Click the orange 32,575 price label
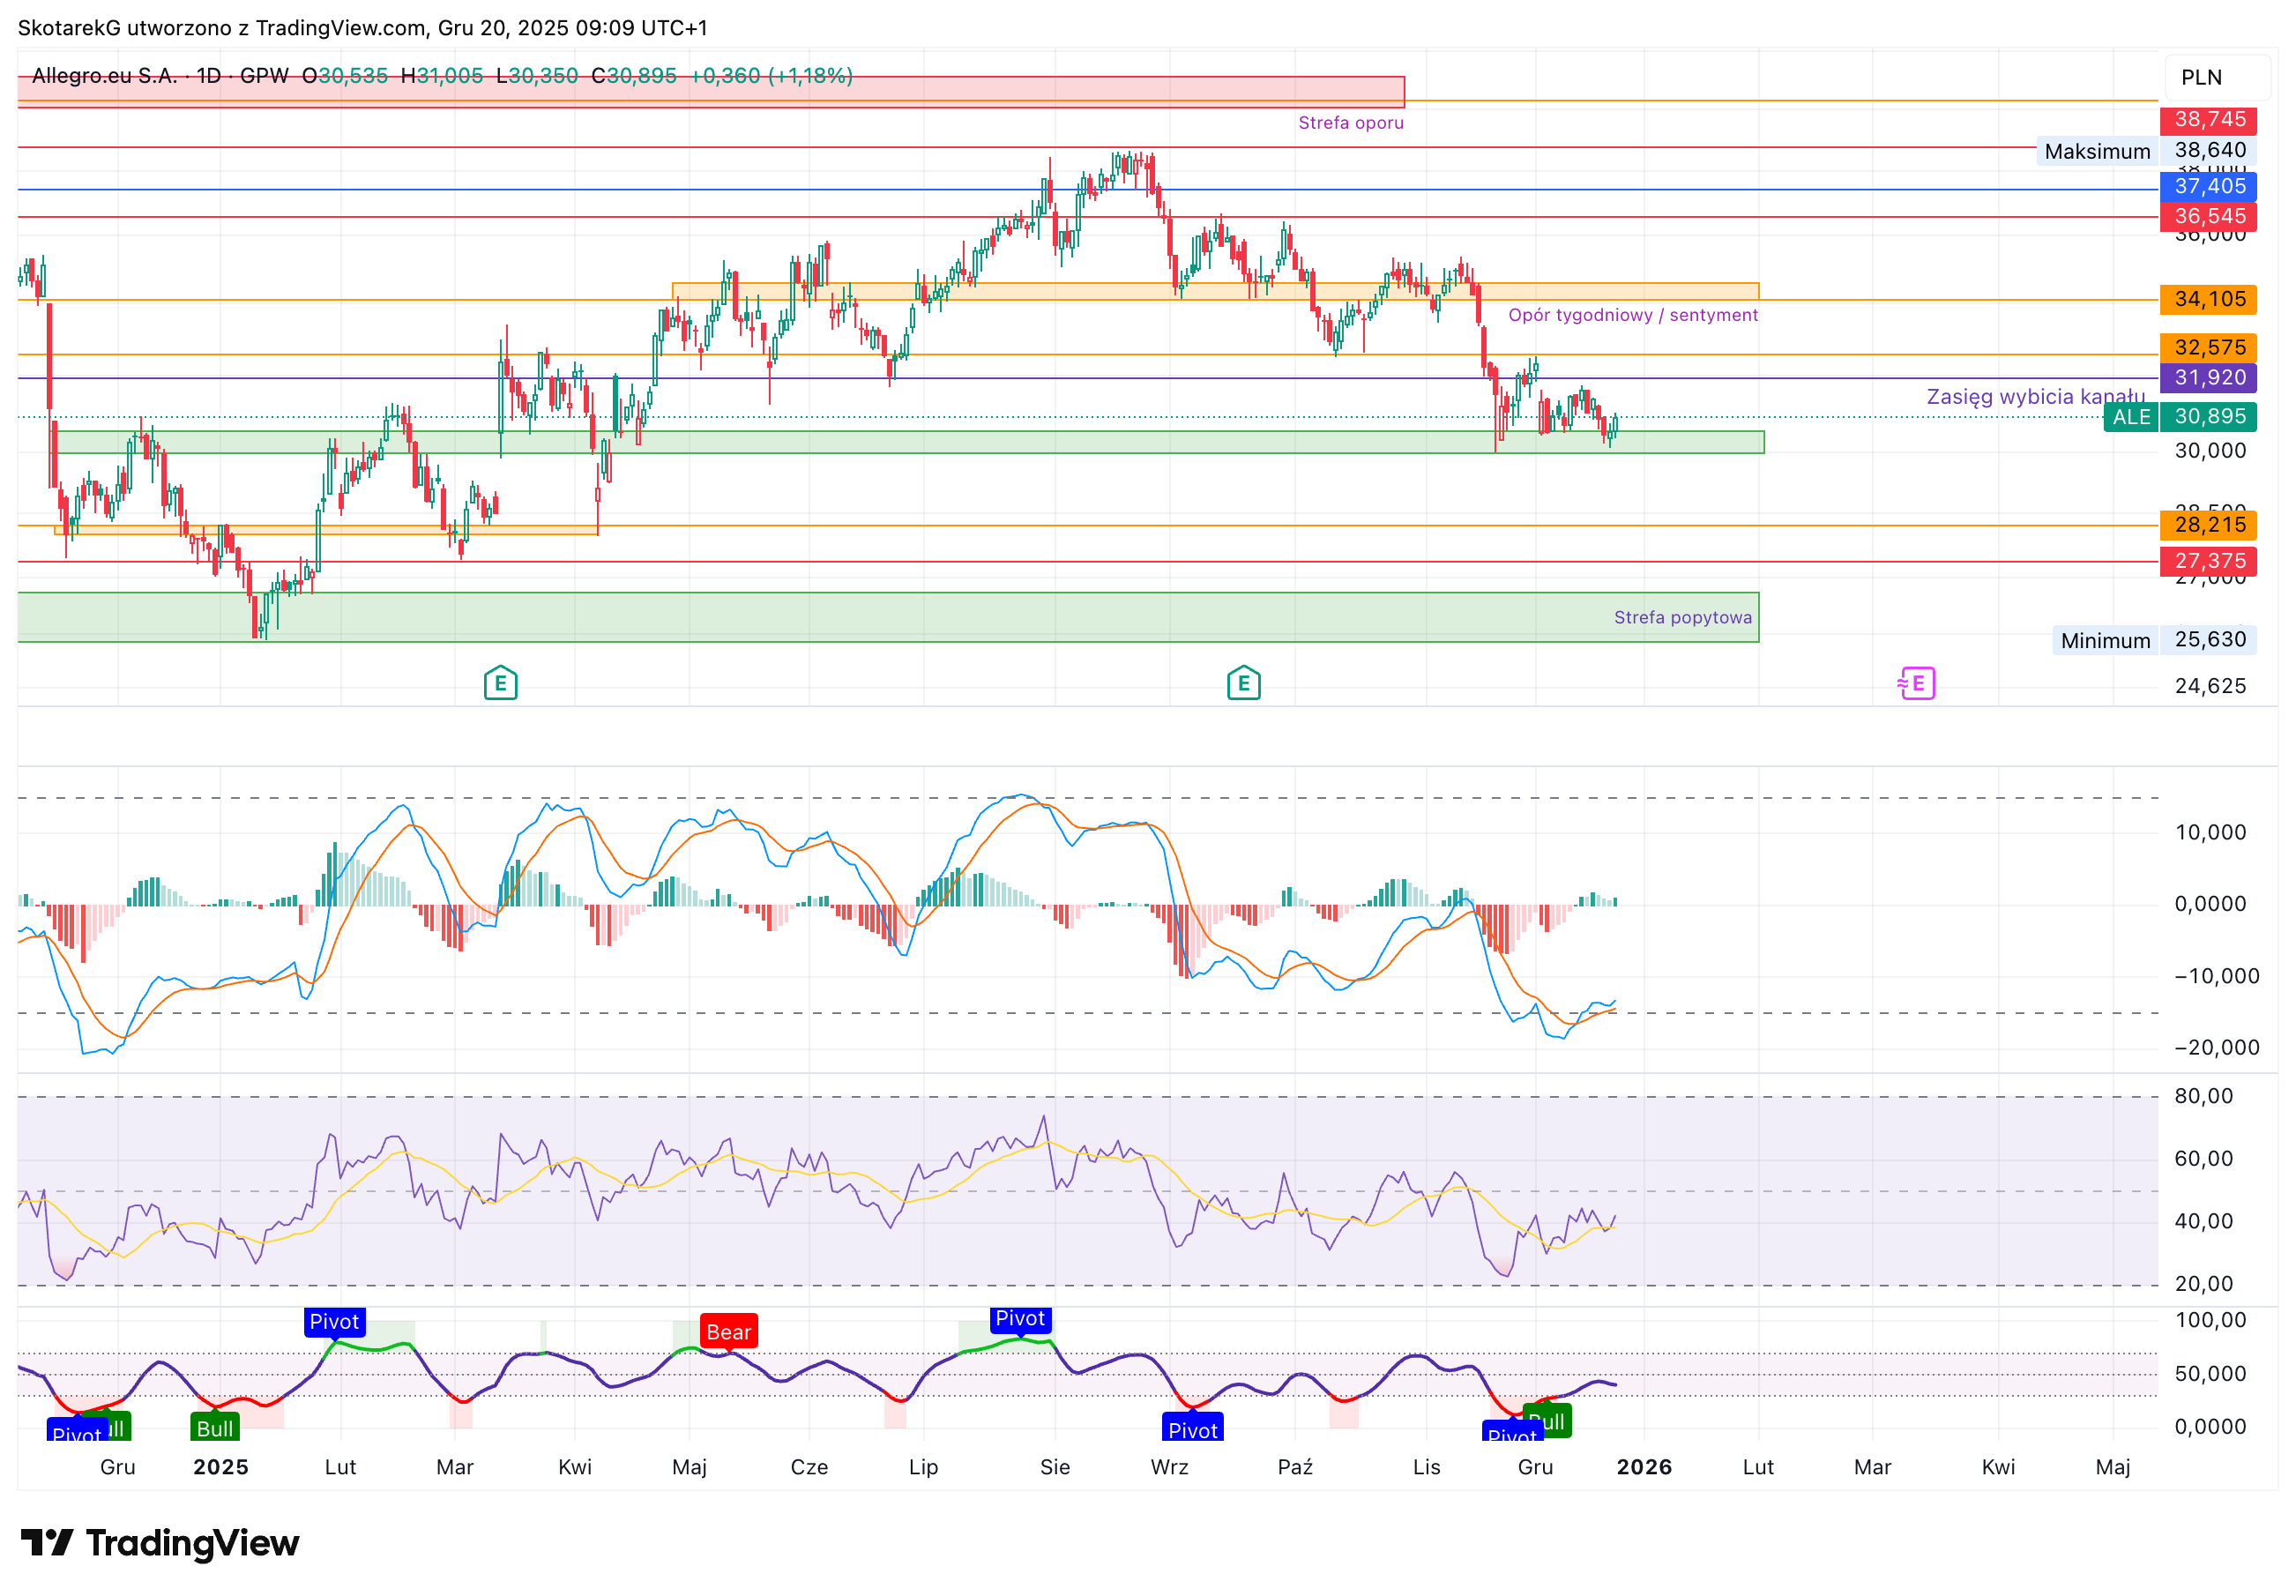The height and width of the screenshot is (1596, 2296). pos(2208,347)
